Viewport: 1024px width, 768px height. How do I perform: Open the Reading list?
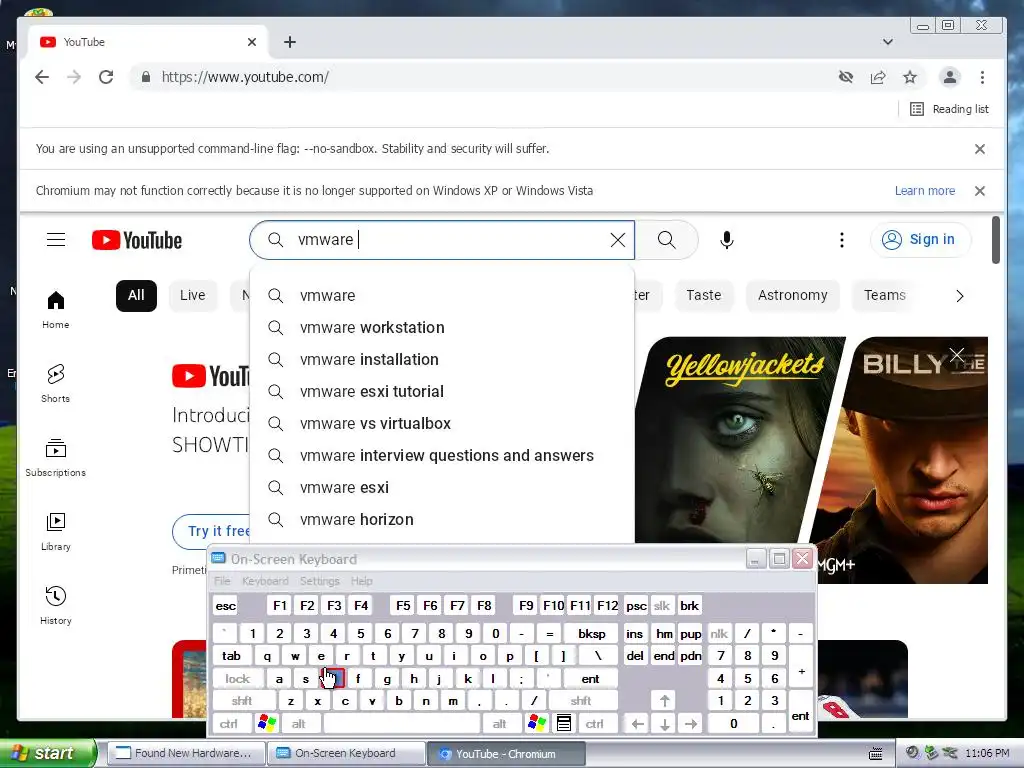(949, 109)
